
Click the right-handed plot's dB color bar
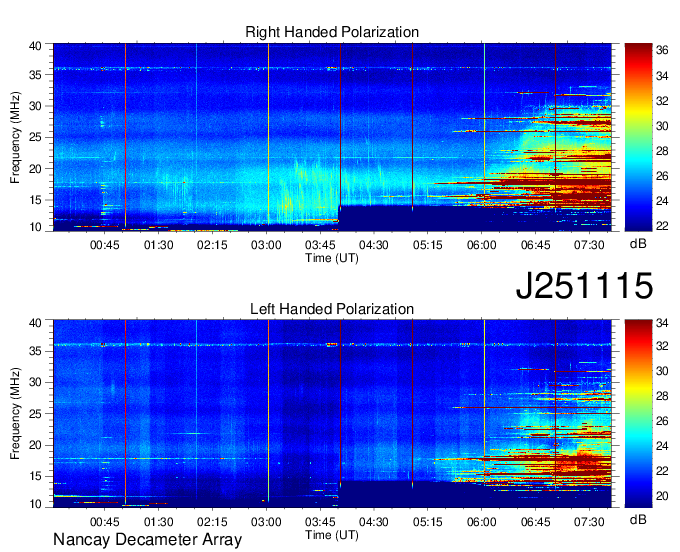tap(637, 135)
